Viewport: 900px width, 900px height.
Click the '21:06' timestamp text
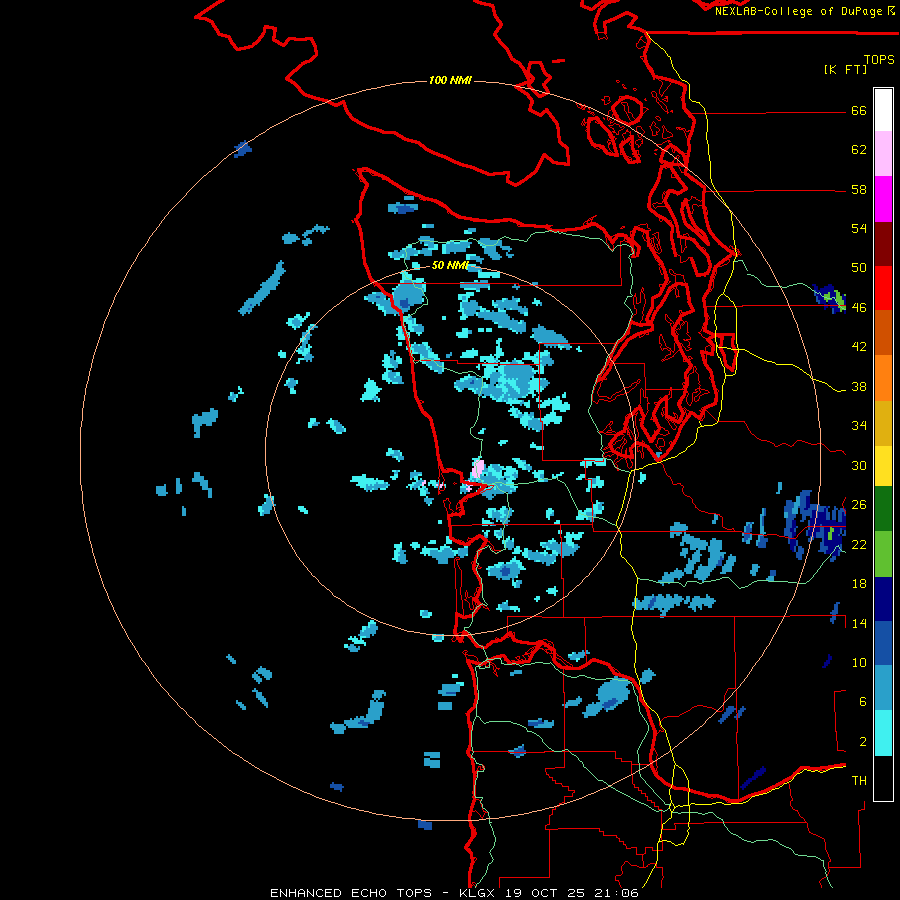pos(618,893)
